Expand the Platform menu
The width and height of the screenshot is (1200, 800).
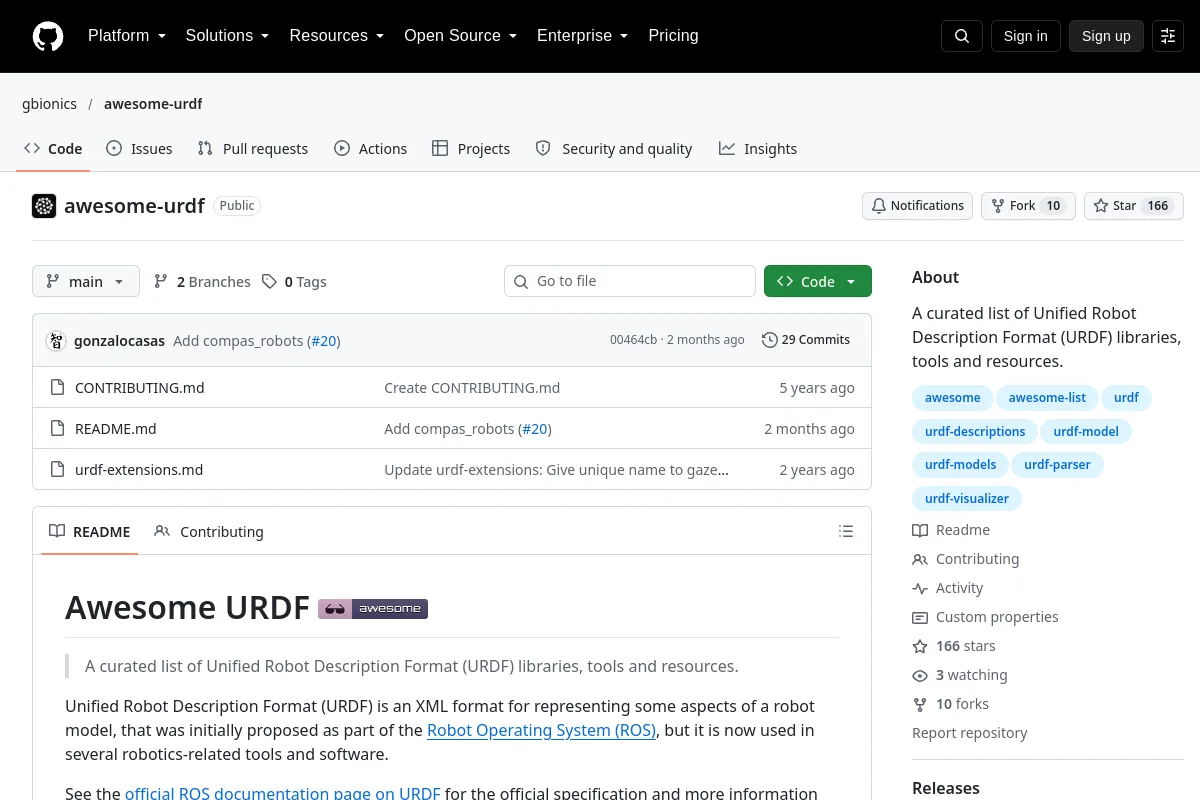coord(127,36)
